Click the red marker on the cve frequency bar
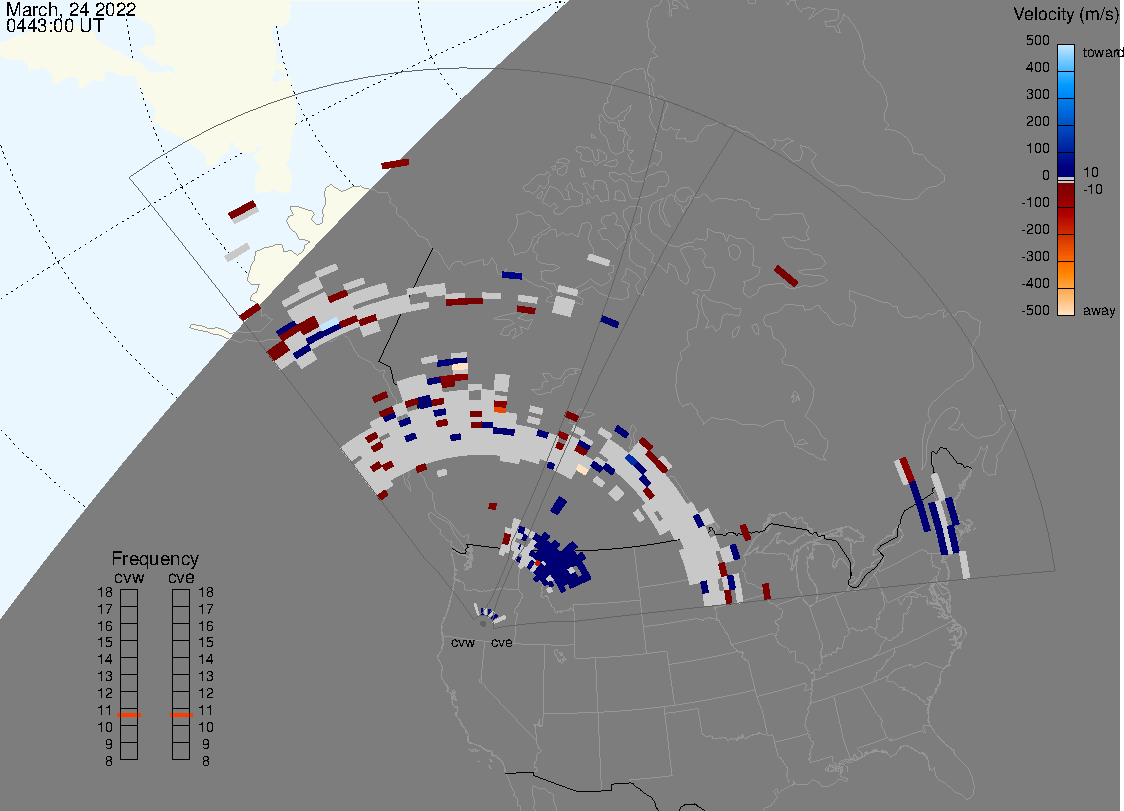Screen dimensions: 1124x811 coord(181,715)
